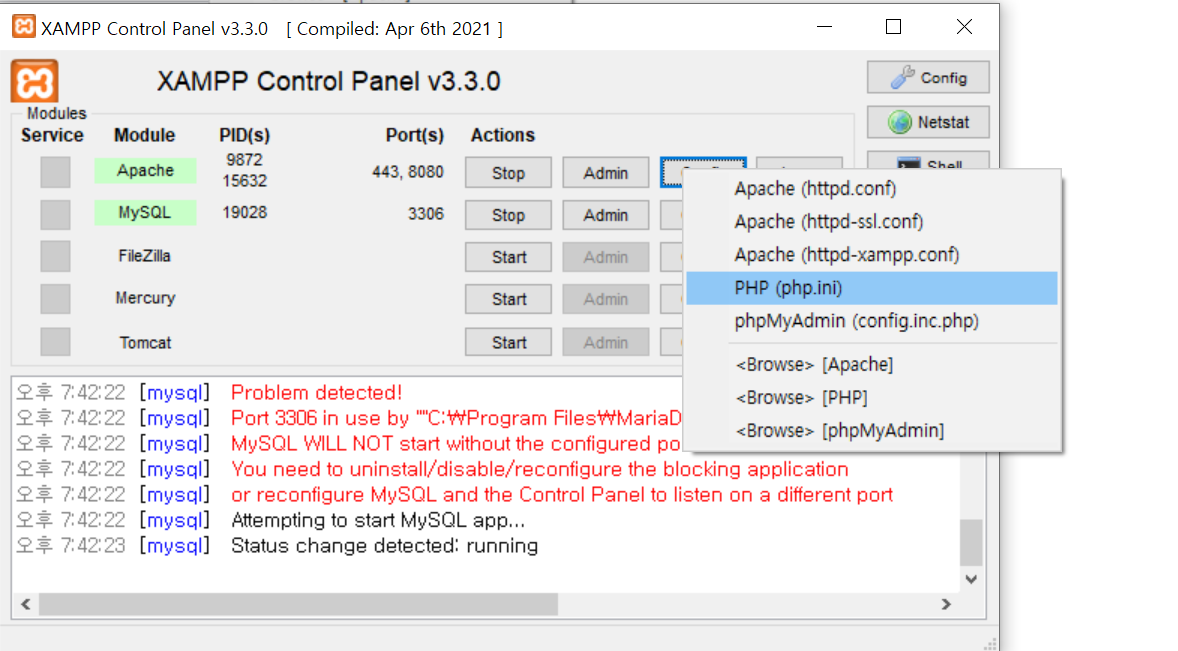The image size is (1178, 651).
Task: Toggle the Mercury service checkbox
Action: point(56,299)
